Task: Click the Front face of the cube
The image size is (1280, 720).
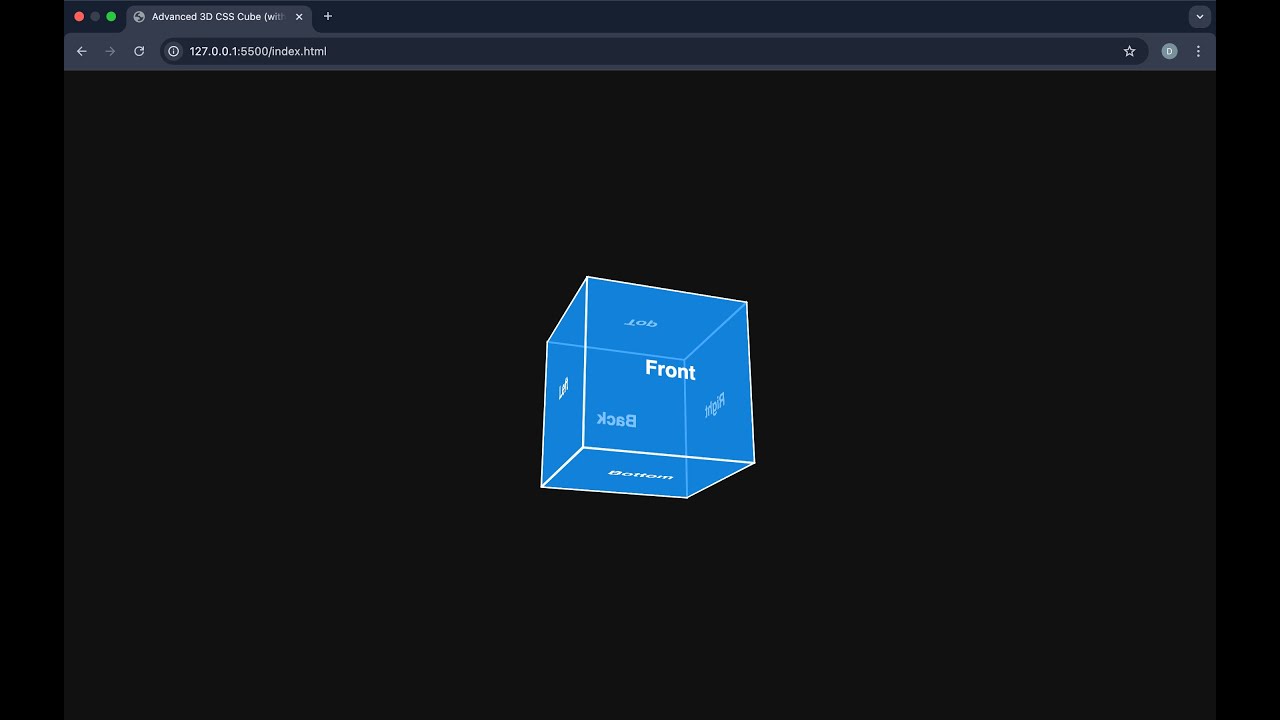Action: [x=670, y=370]
